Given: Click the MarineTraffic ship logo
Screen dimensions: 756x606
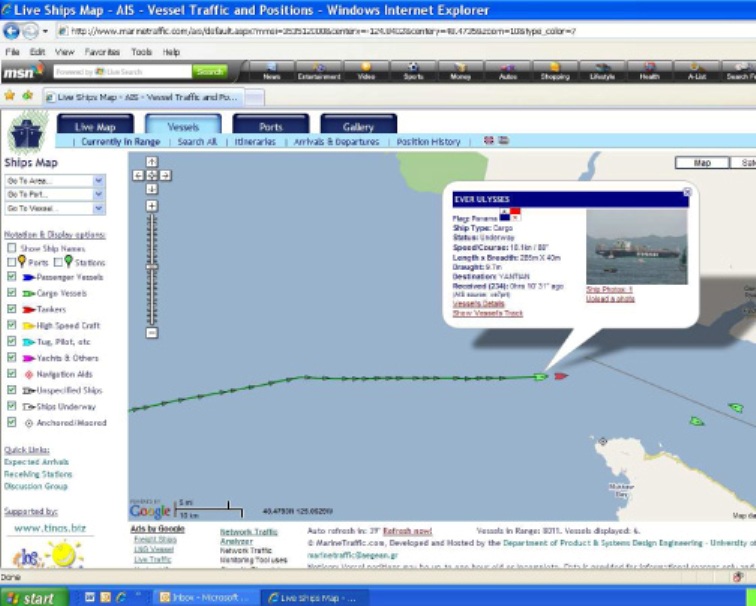Looking at the screenshot, I should (28, 133).
